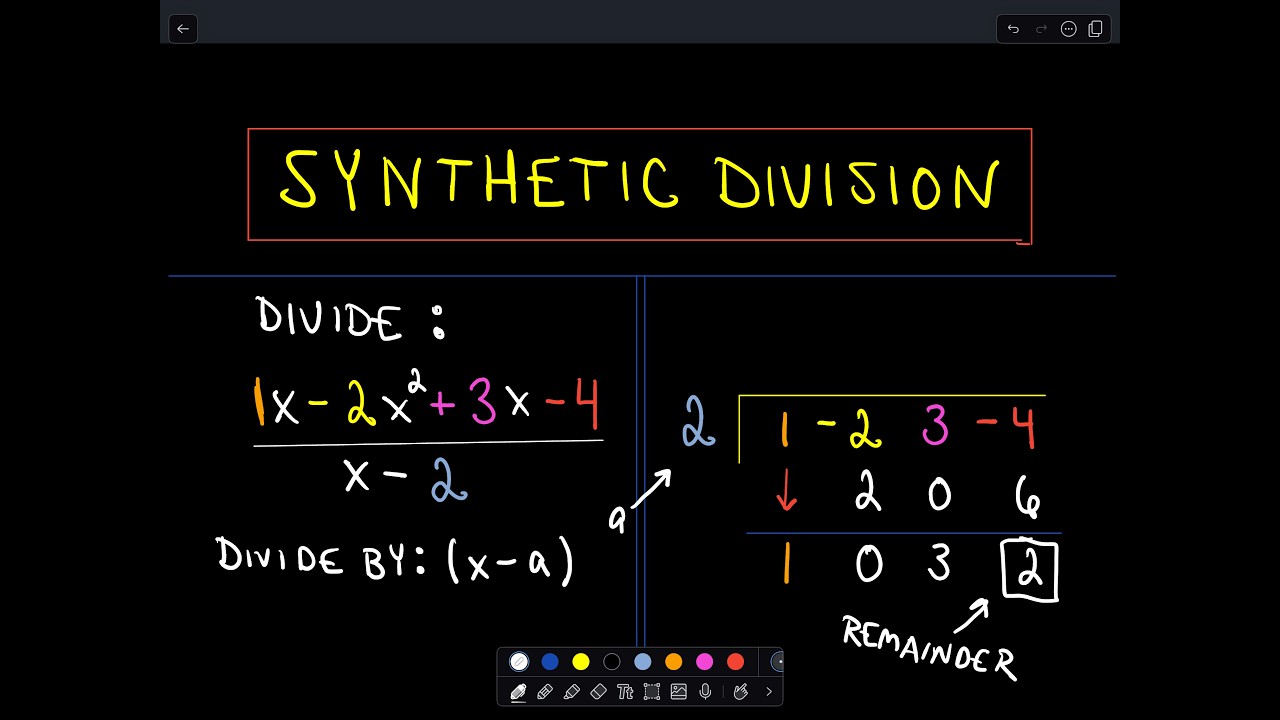
Task: Undo the last stroke
Action: click(1013, 29)
